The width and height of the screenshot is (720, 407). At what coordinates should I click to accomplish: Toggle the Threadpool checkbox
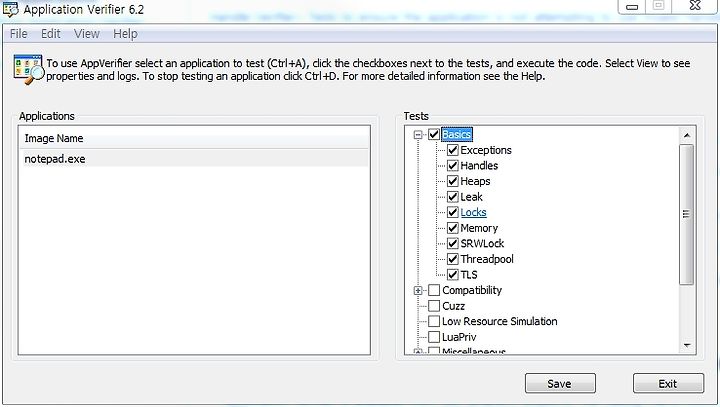[453, 259]
